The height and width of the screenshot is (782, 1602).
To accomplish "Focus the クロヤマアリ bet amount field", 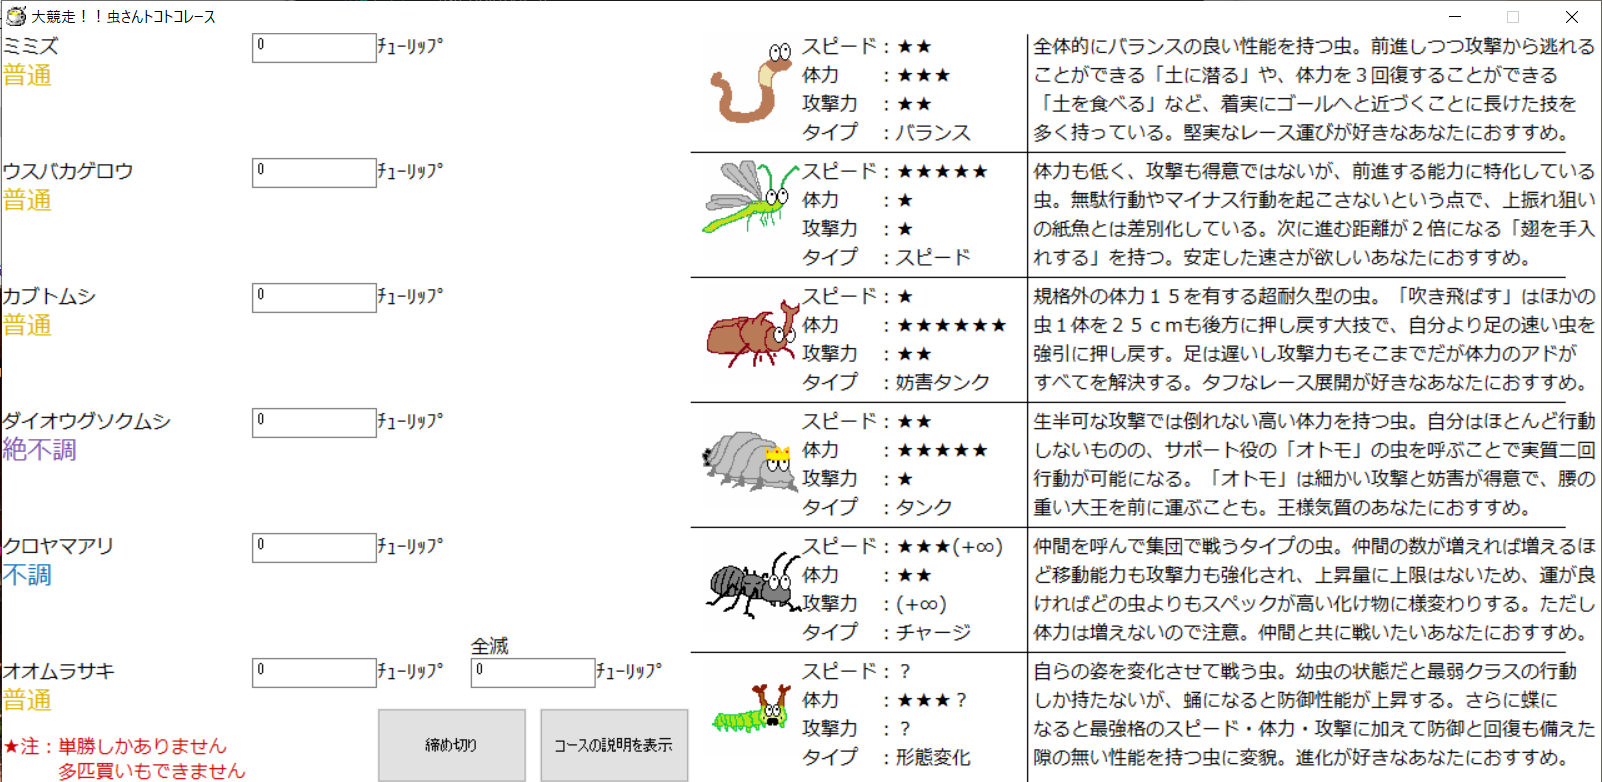I will 314,547.
